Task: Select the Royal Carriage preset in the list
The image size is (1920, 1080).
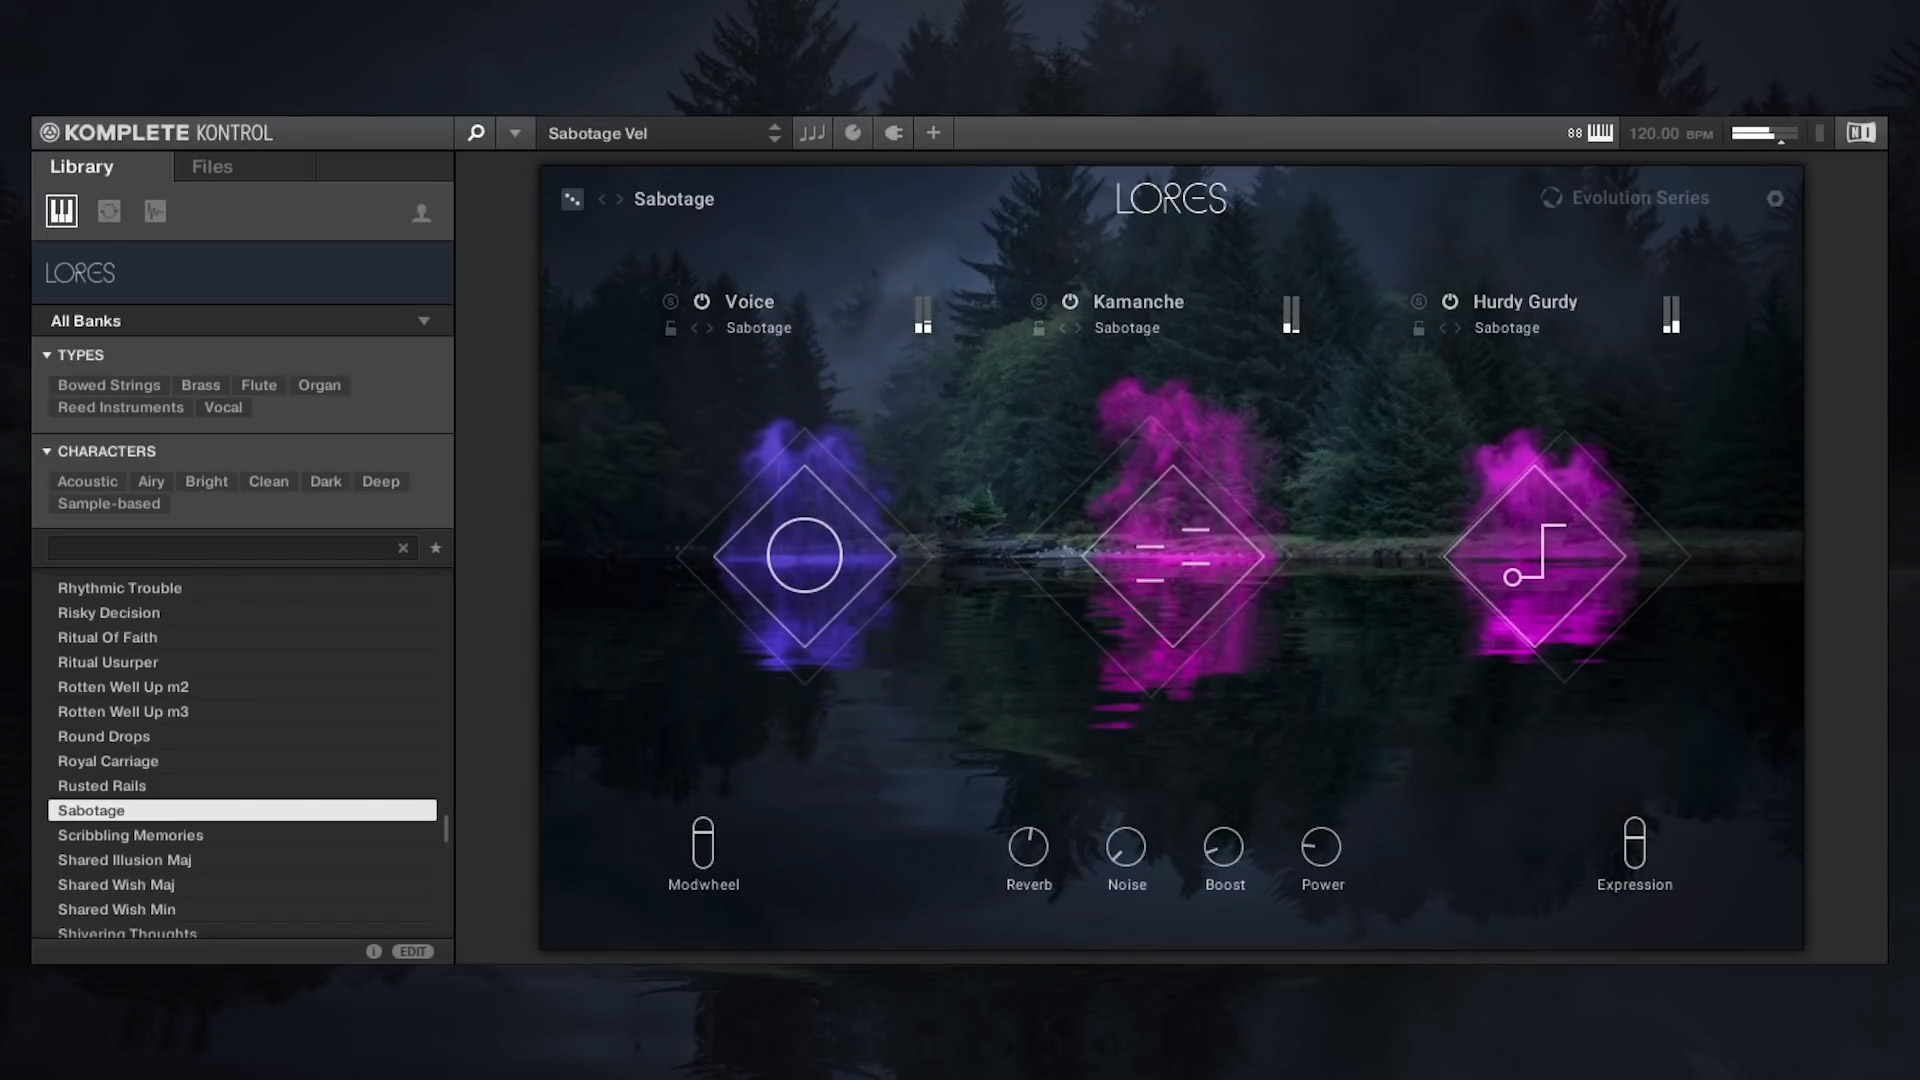Action: click(107, 761)
